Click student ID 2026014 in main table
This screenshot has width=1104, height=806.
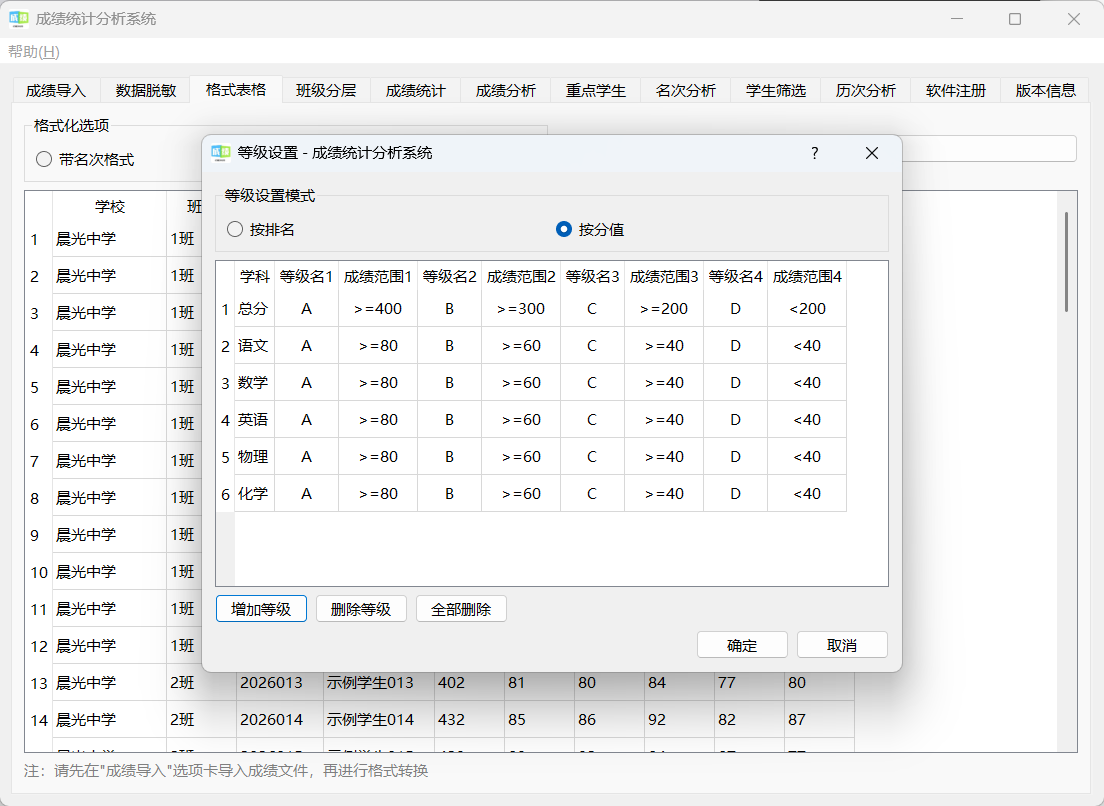pos(280,719)
